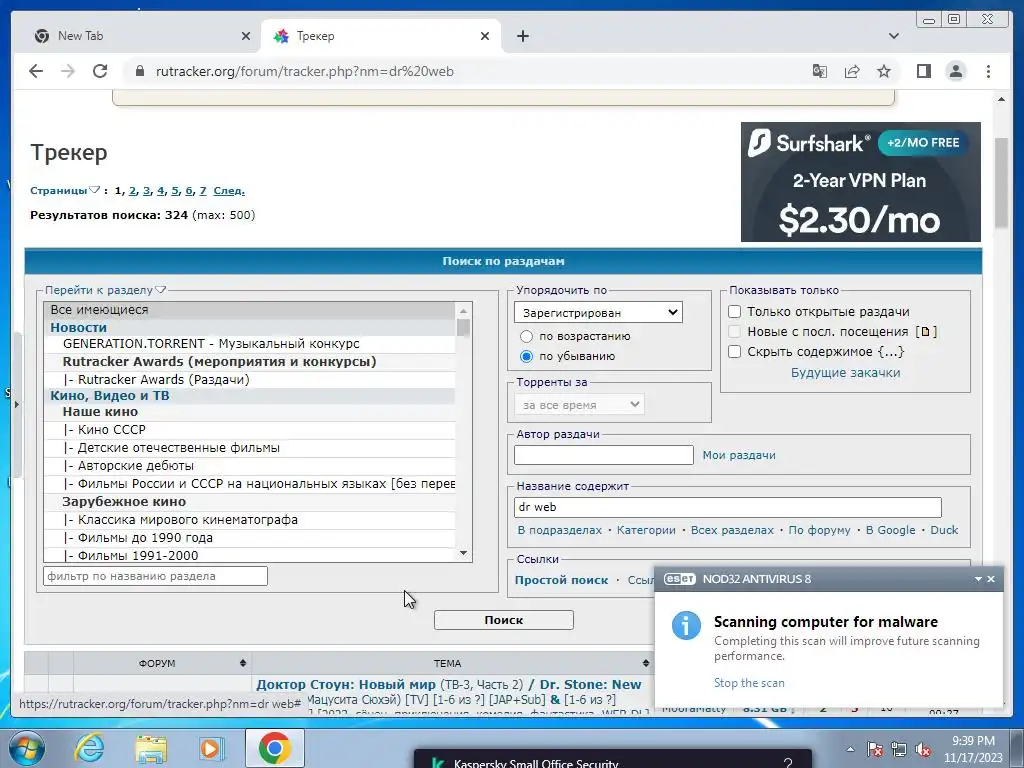1024x768 pixels.
Task: Click the Duck search link
Action: [944, 530]
